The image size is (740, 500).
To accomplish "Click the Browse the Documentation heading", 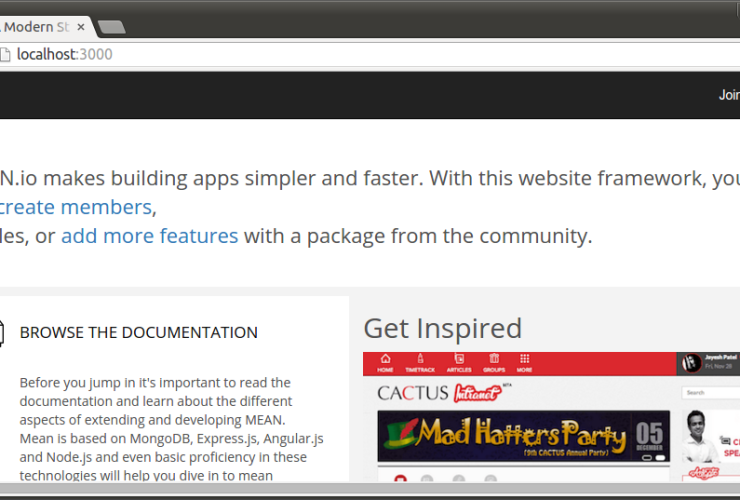I will pyautogui.click(x=138, y=332).
